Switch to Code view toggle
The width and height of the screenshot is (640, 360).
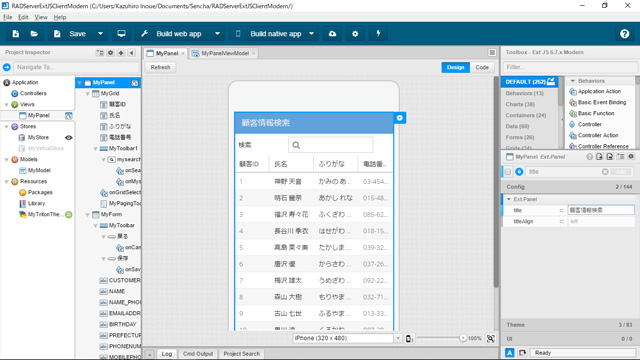point(482,67)
